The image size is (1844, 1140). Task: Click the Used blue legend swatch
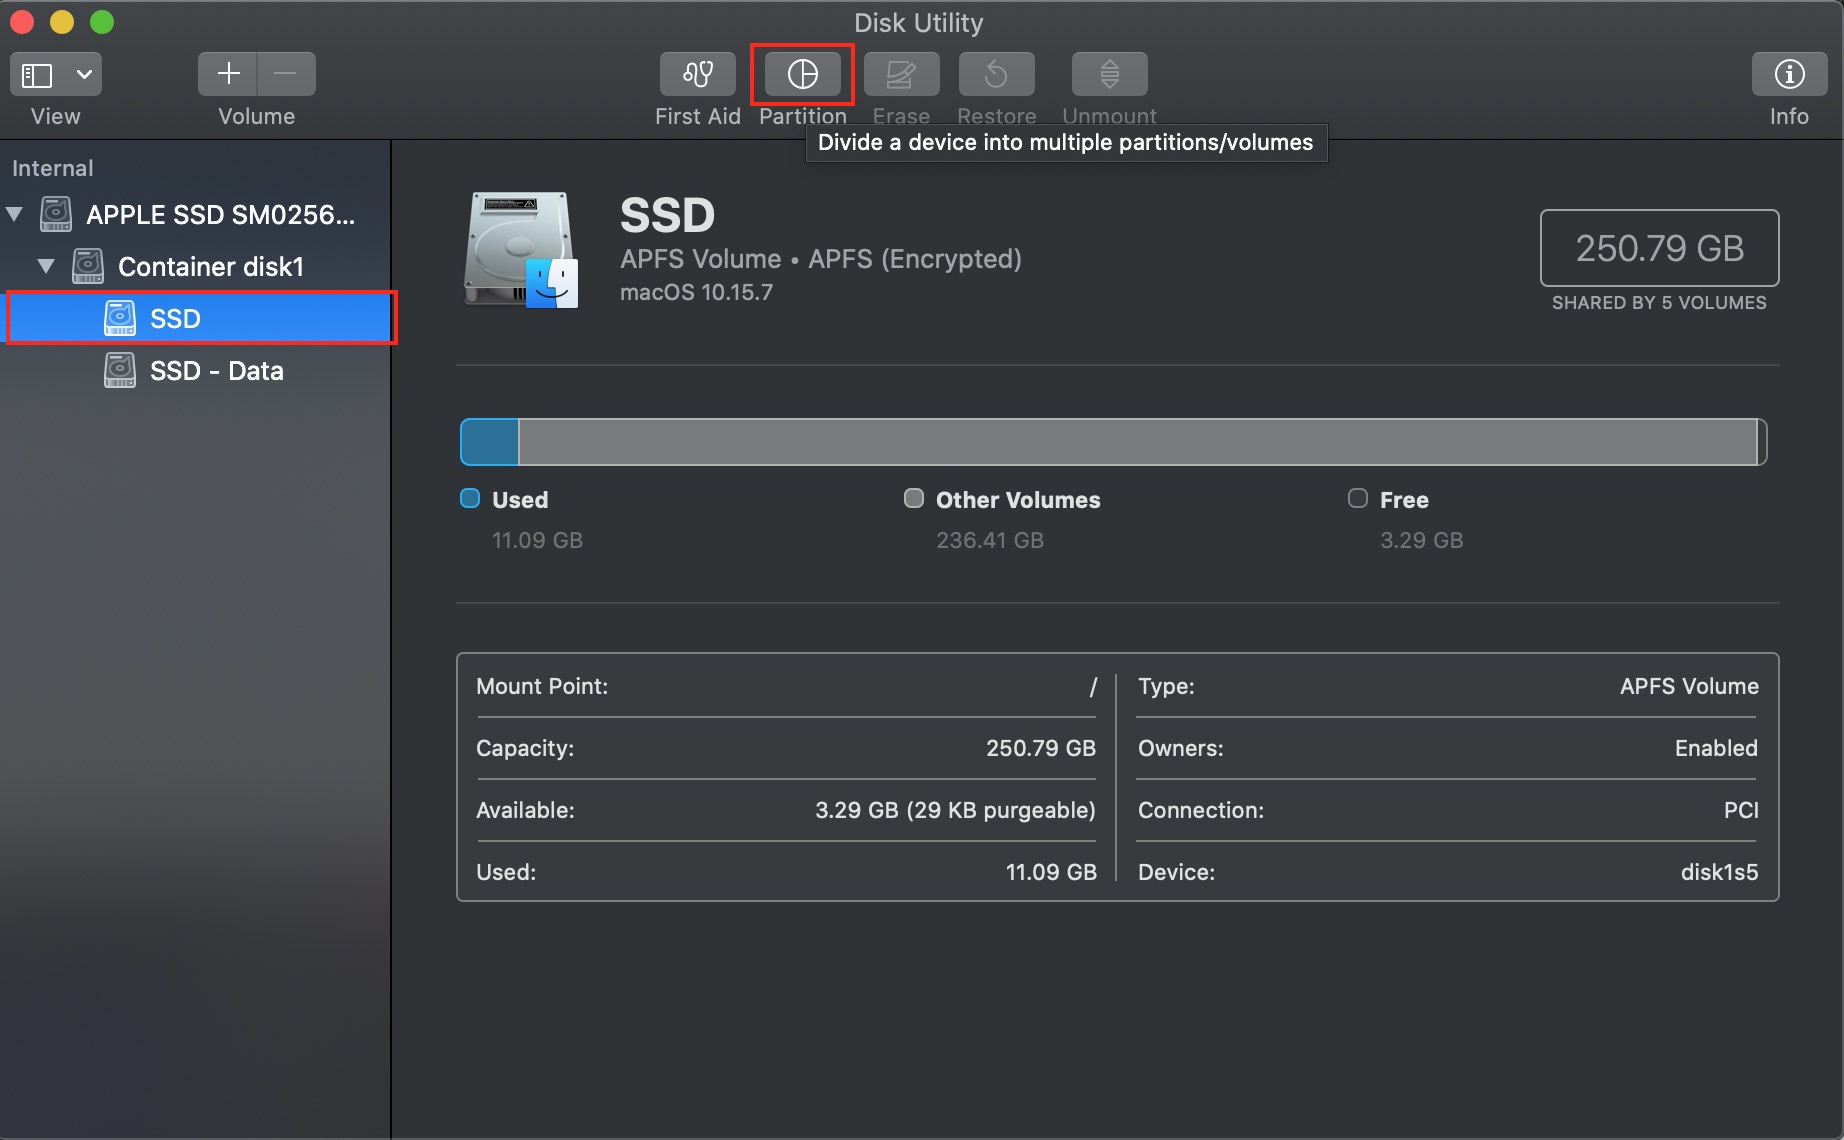[470, 499]
